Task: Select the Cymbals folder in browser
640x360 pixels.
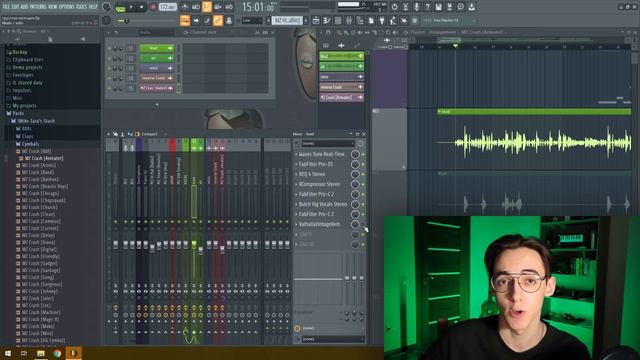Action: click(x=30, y=144)
